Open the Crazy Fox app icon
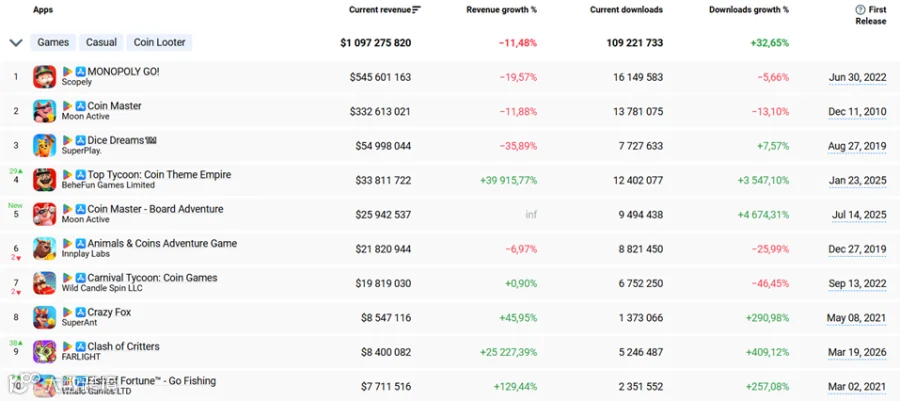The image size is (900, 401). [x=45, y=317]
